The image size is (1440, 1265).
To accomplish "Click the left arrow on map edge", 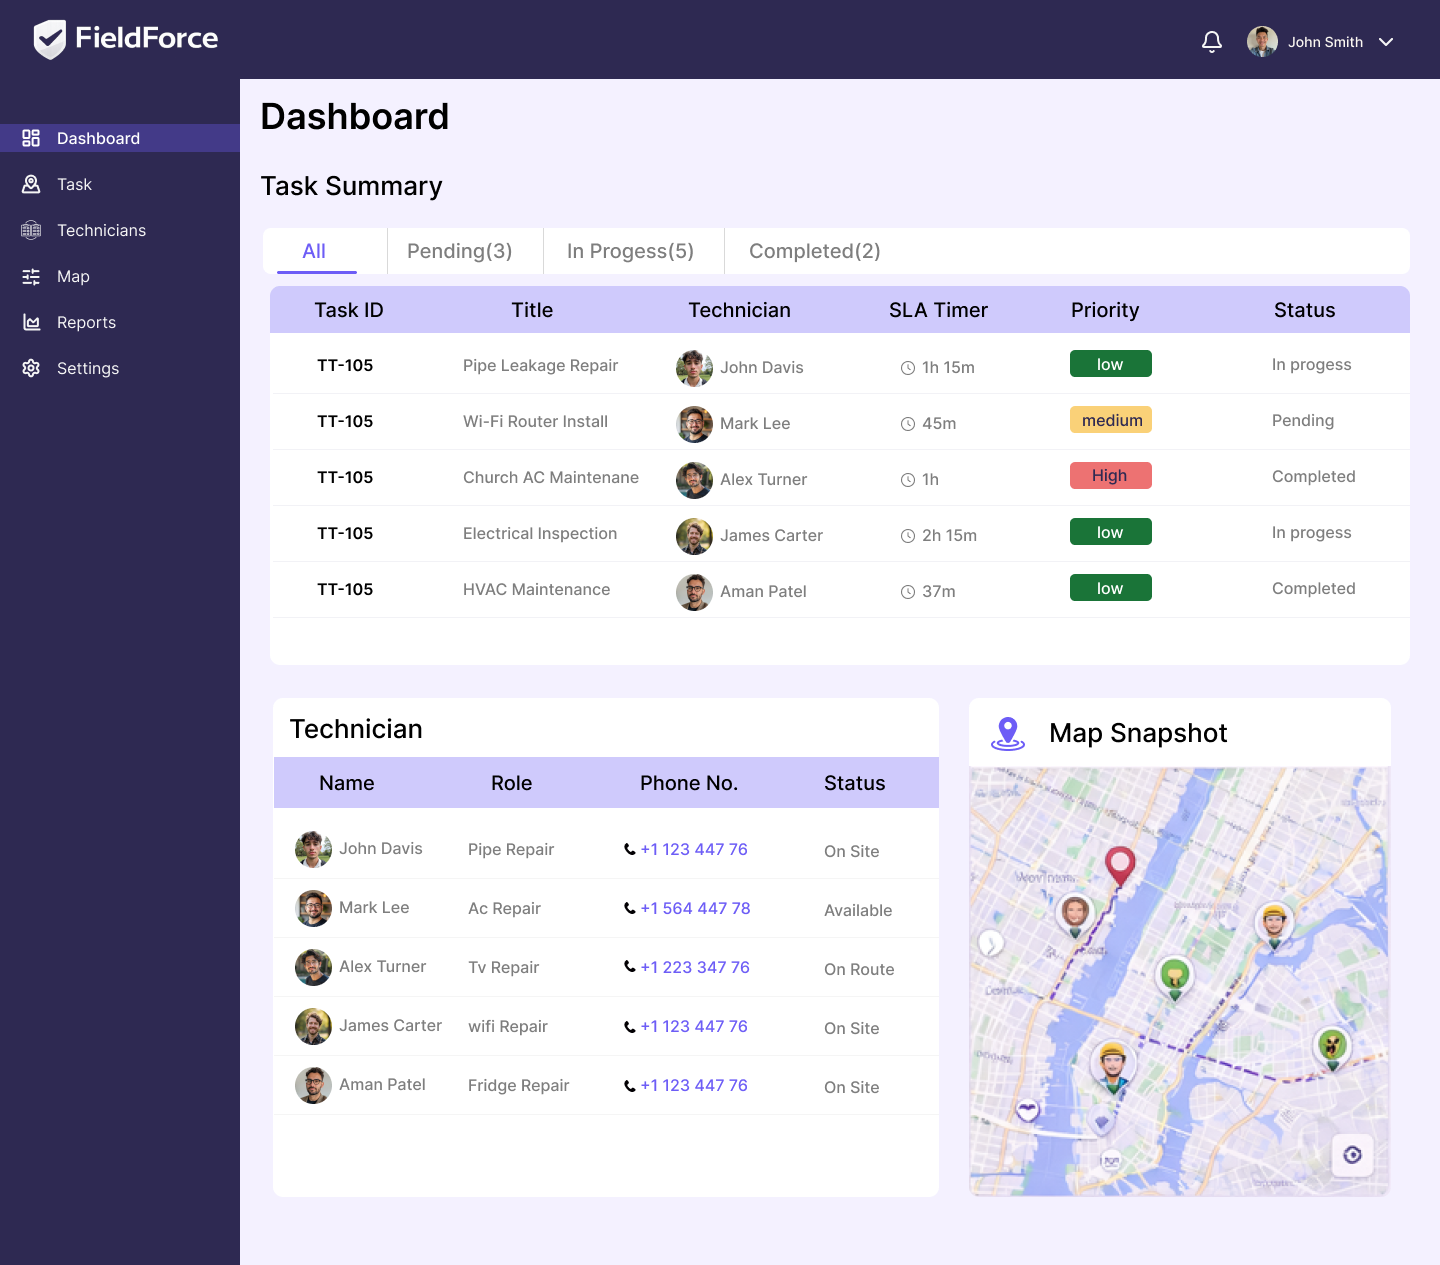I will pos(990,943).
